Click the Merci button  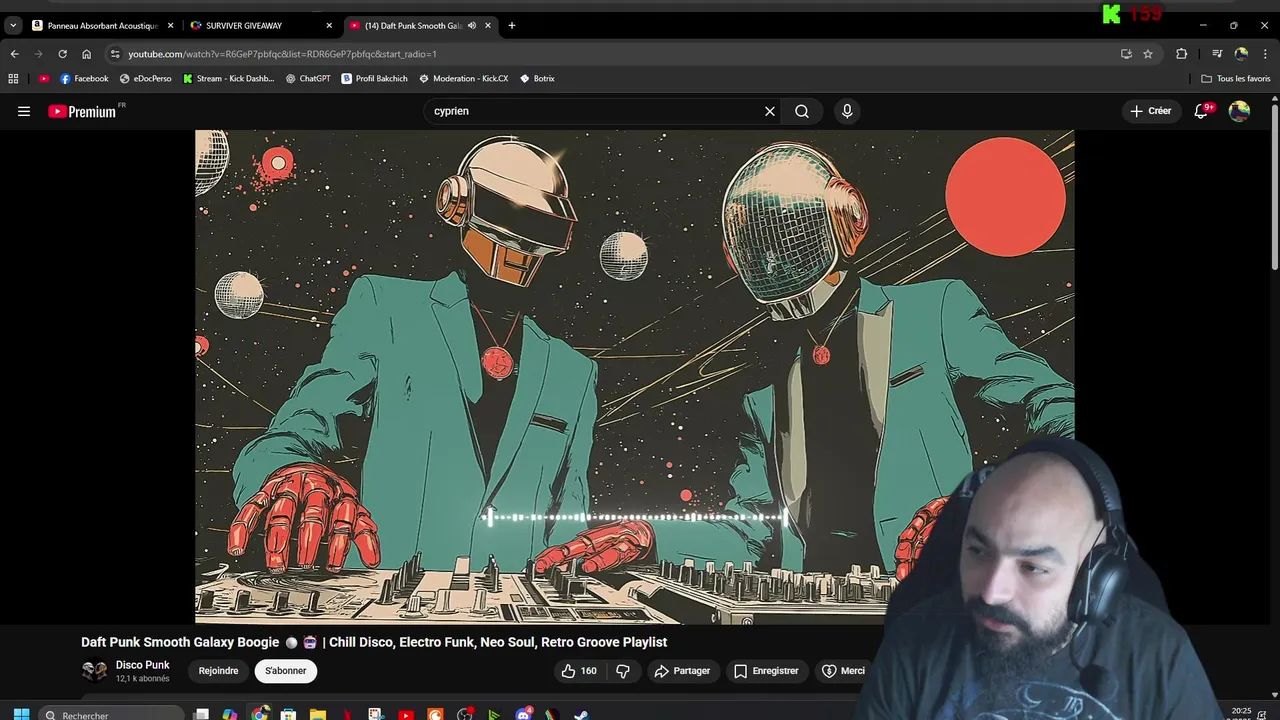tap(843, 671)
